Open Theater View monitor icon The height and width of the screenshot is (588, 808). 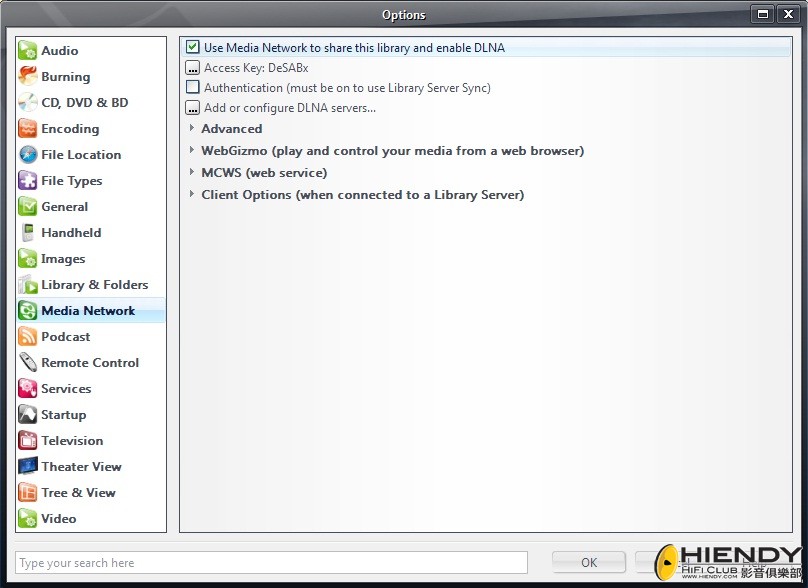tap(28, 466)
